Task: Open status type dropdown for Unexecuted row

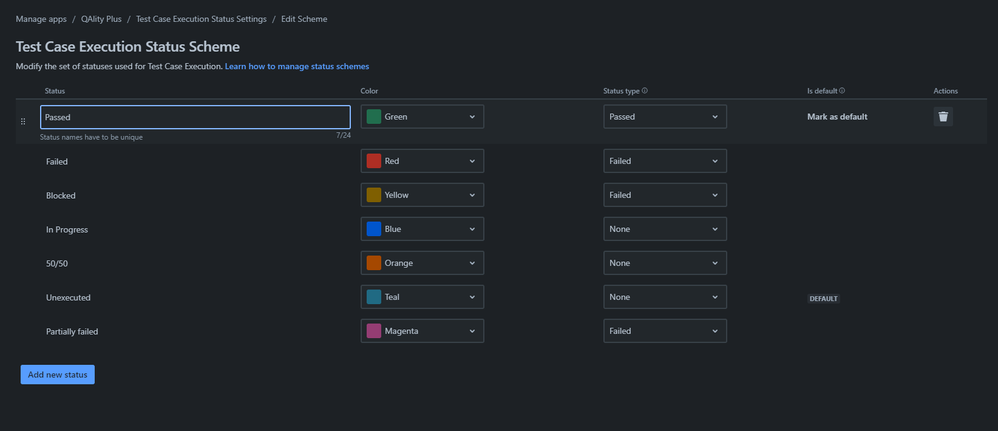Action: point(665,297)
